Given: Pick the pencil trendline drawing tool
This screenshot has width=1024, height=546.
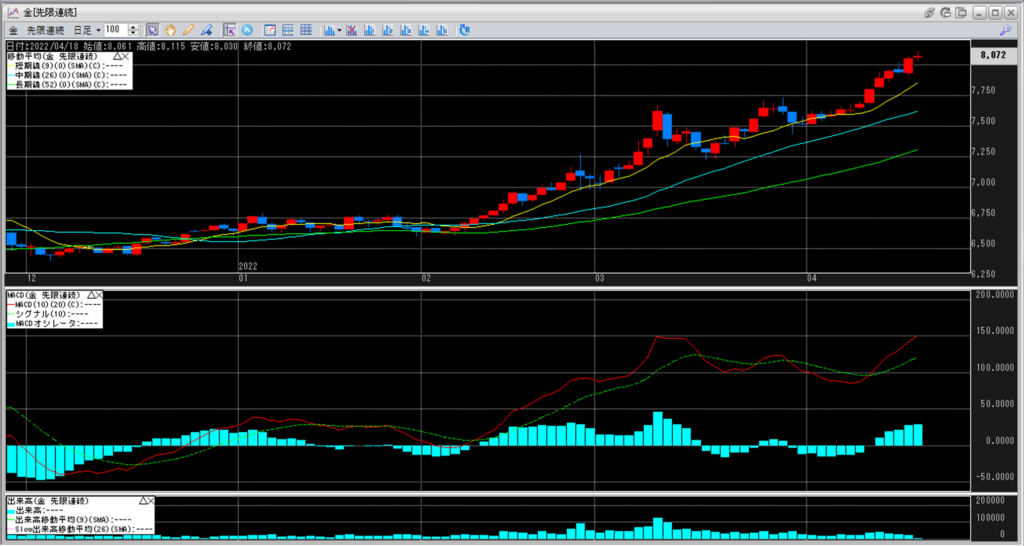Looking at the screenshot, I should (x=188, y=30).
